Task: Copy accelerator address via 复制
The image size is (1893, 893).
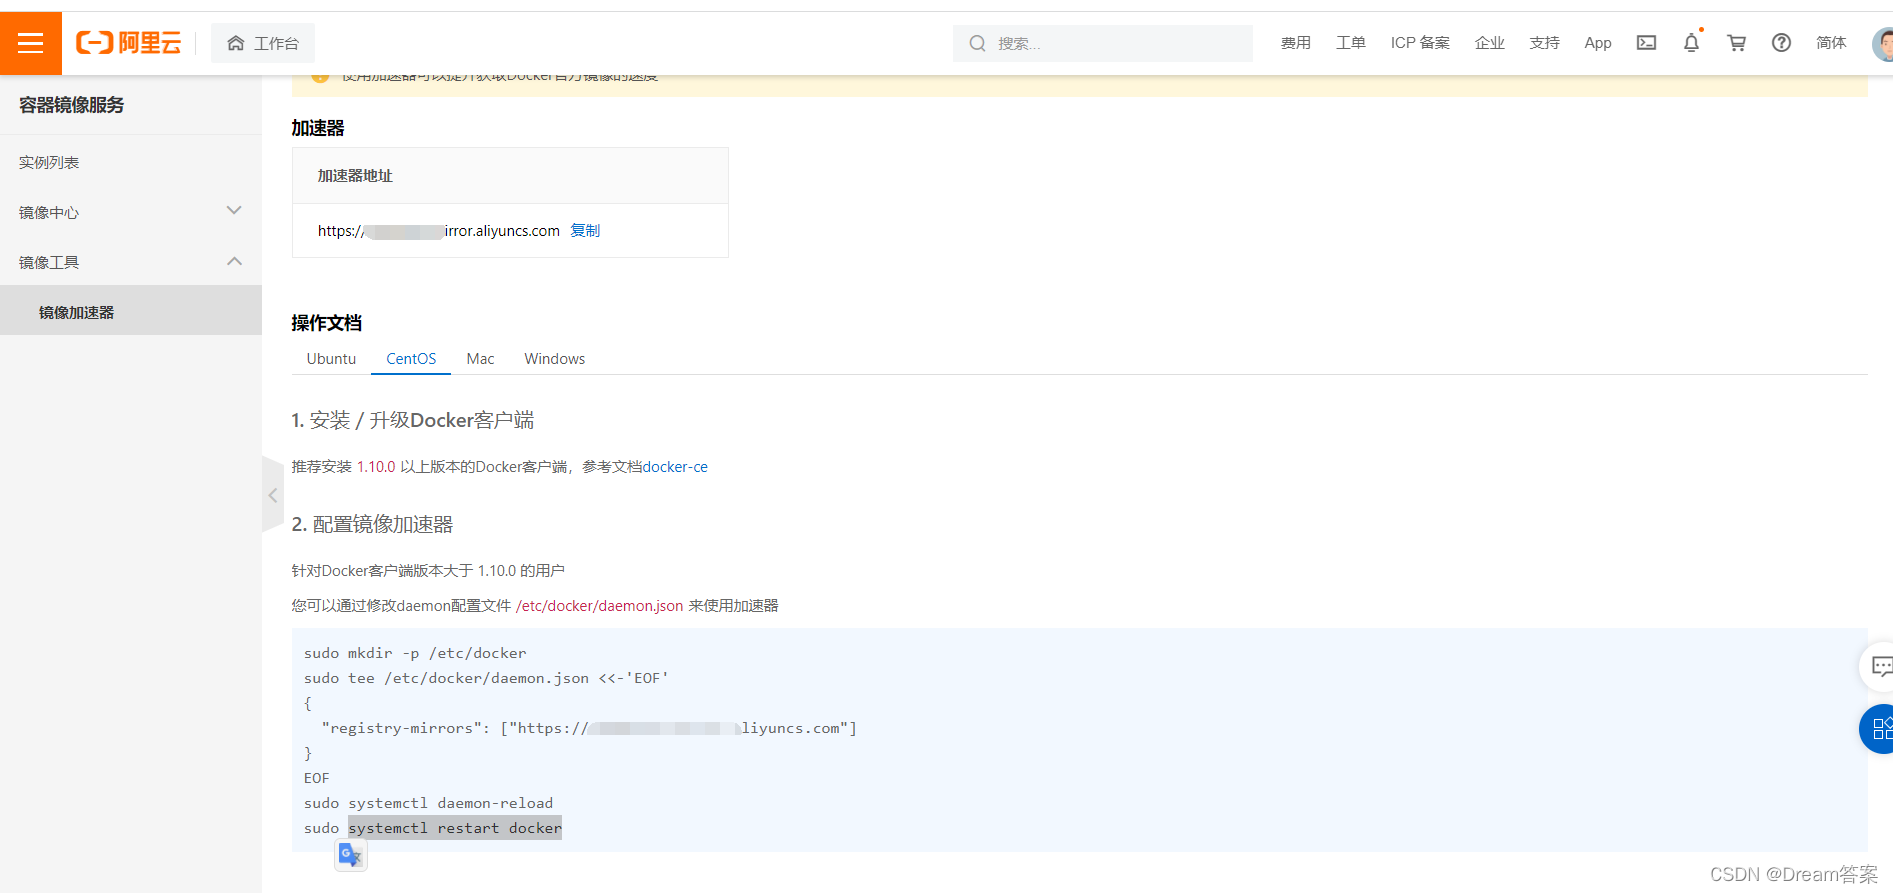Action: click(585, 230)
